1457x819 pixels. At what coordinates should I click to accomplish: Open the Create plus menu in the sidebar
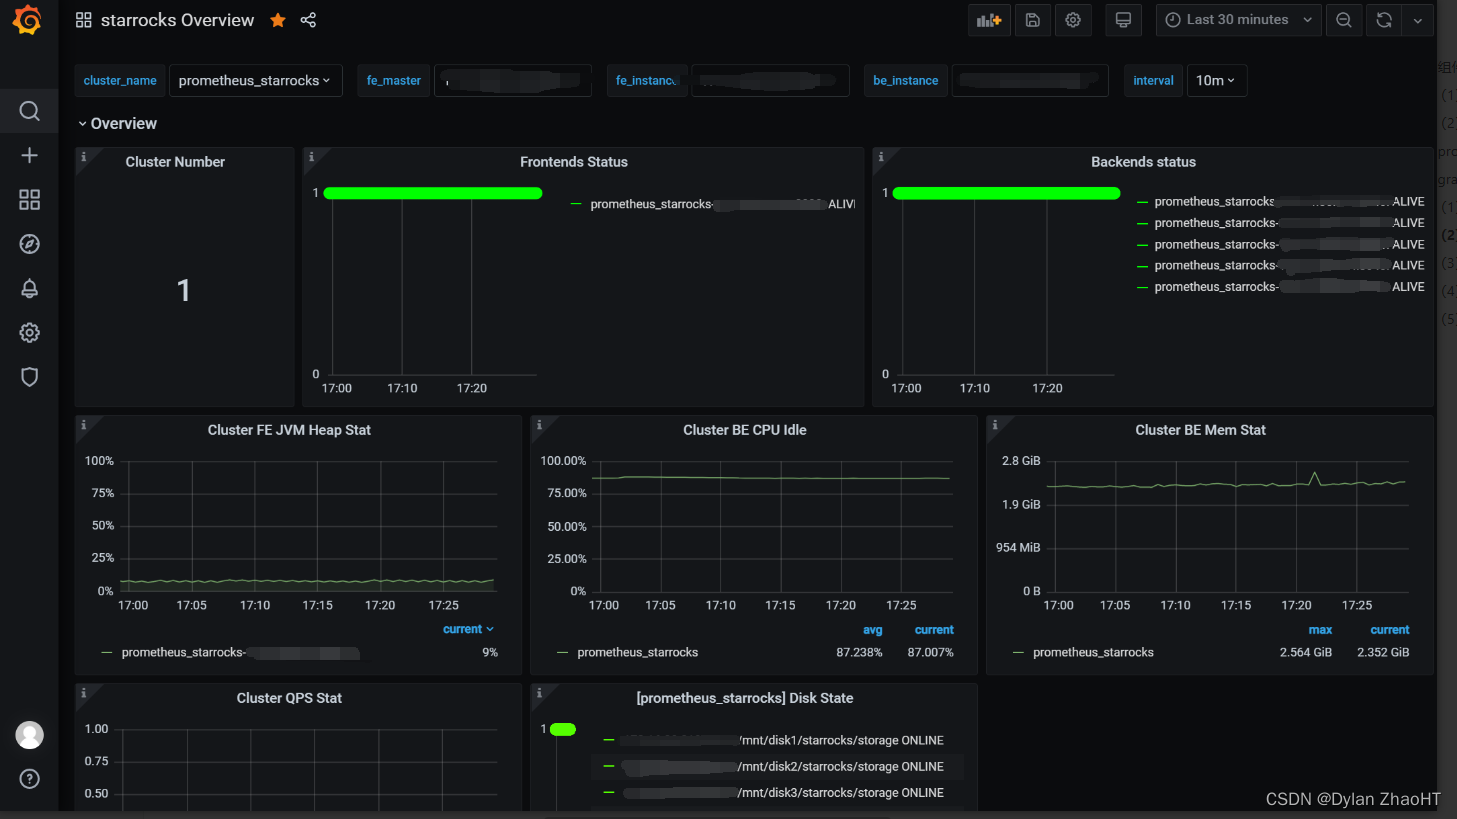(x=29, y=155)
